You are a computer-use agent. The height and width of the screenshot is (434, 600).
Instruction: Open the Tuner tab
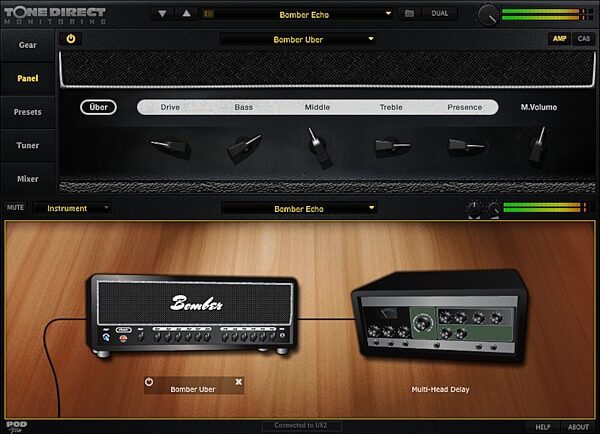tap(28, 145)
